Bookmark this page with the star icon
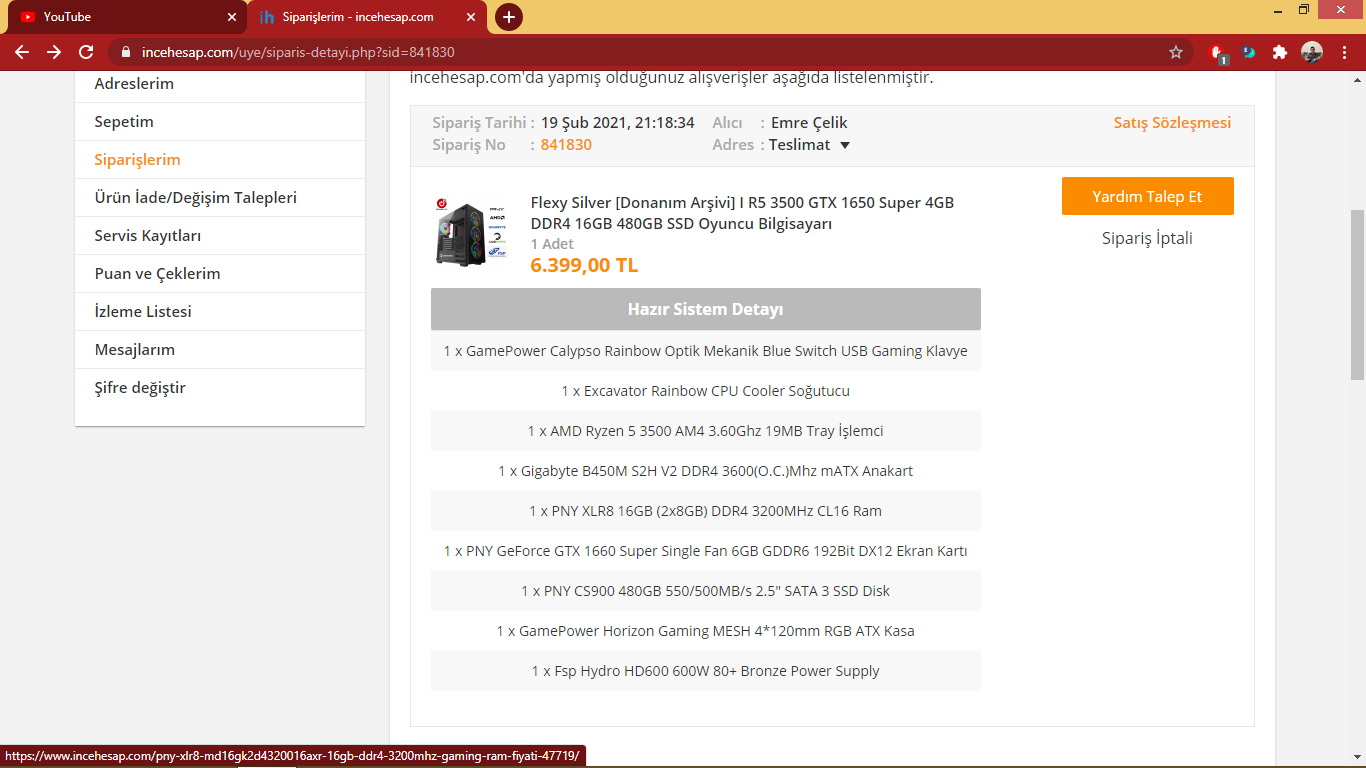 click(x=1176, y=52)
